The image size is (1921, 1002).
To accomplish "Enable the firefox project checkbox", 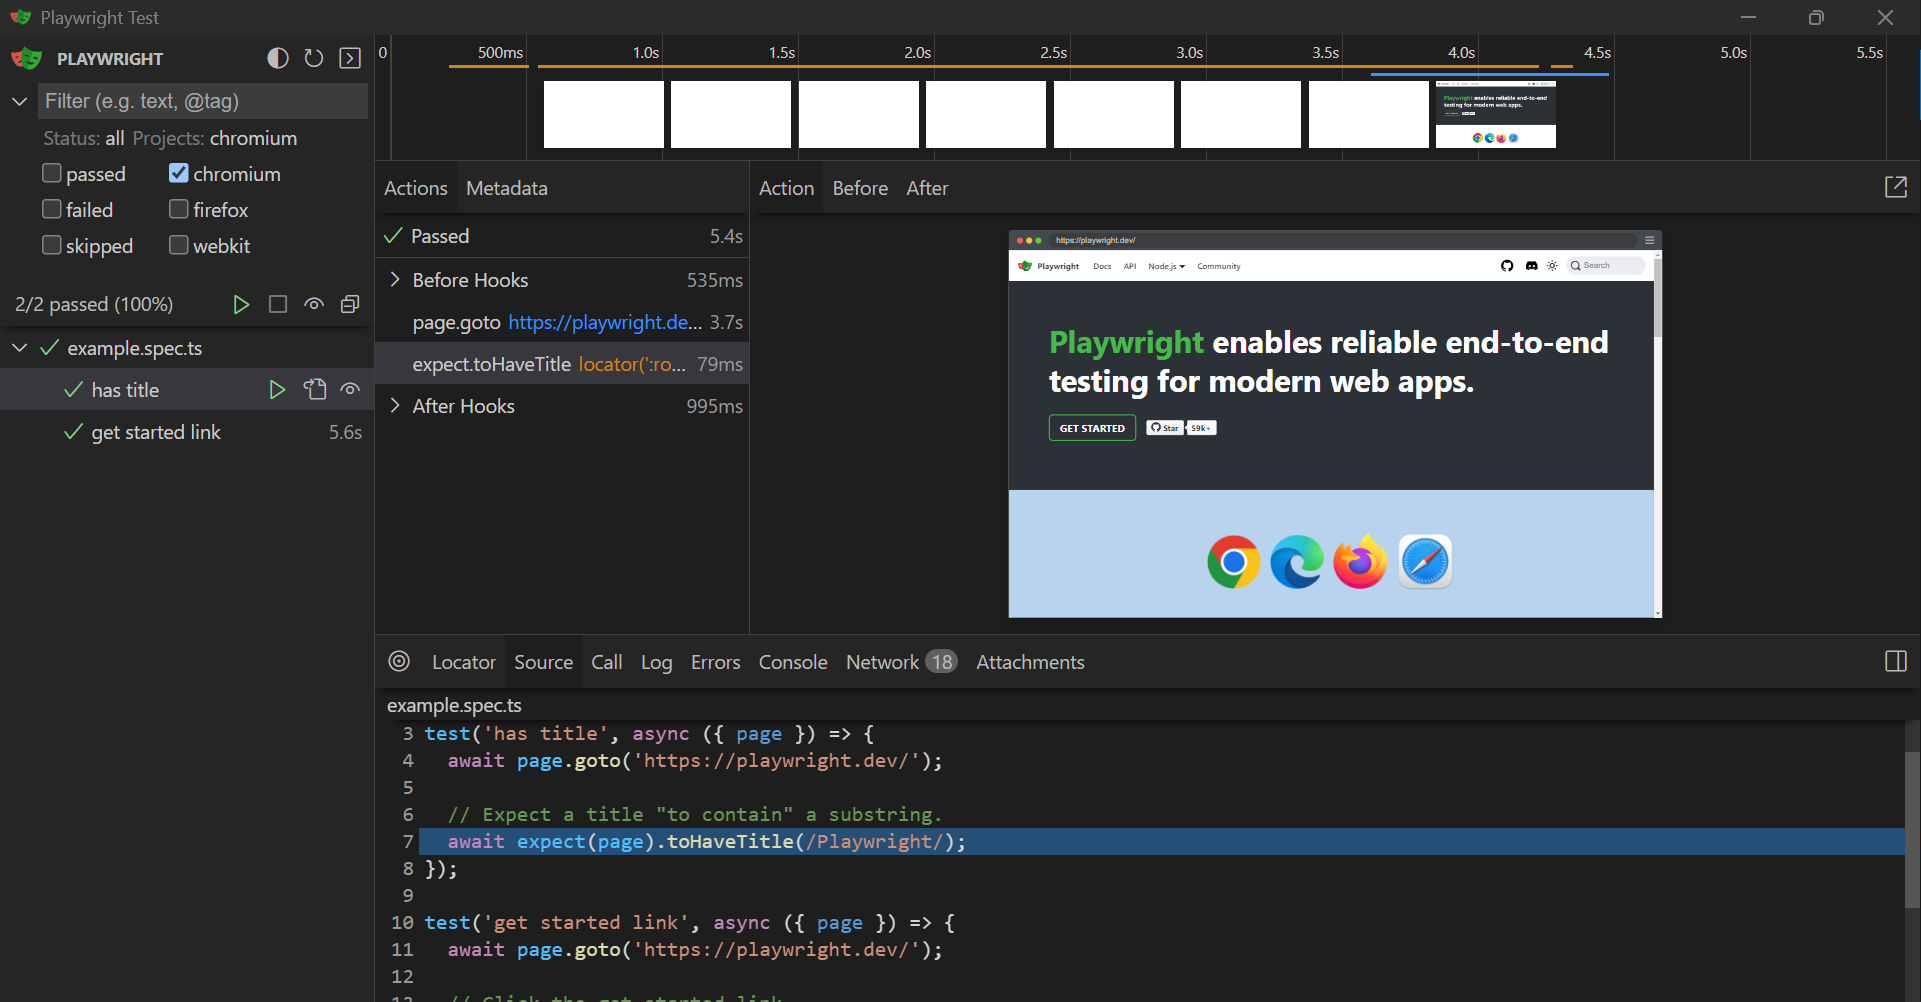I will [179, 210].
